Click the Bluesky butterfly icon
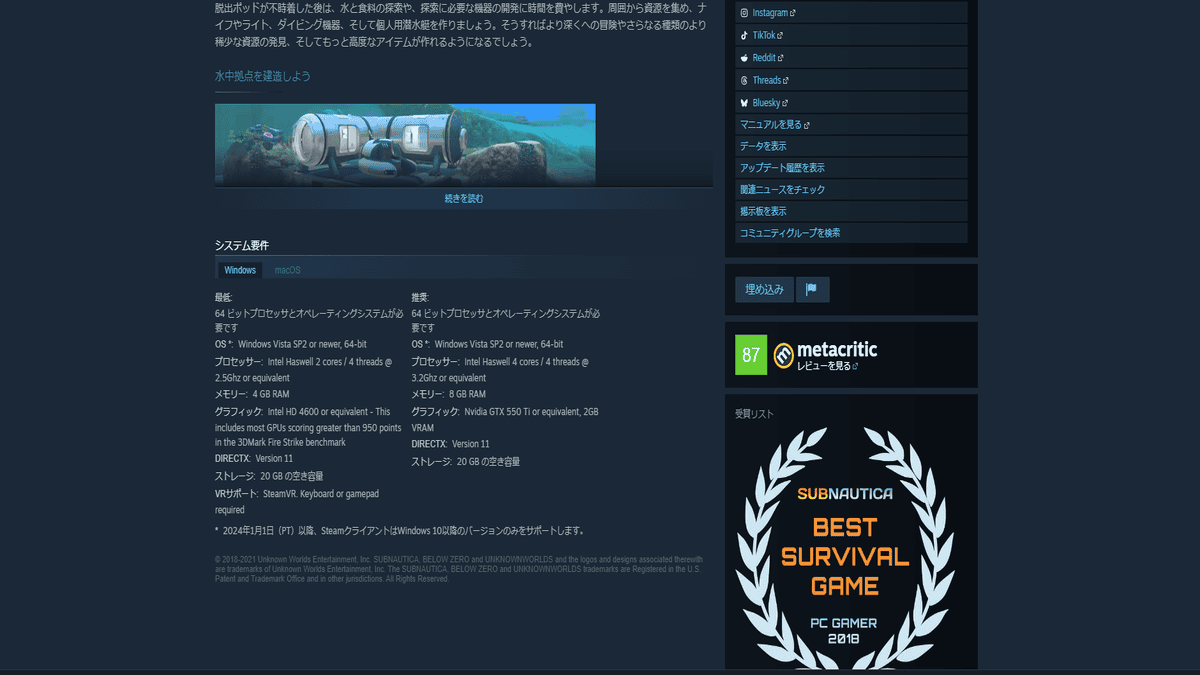Image resolution: width=1200 pixels, height=675 pixels. (x=743, y=103)
